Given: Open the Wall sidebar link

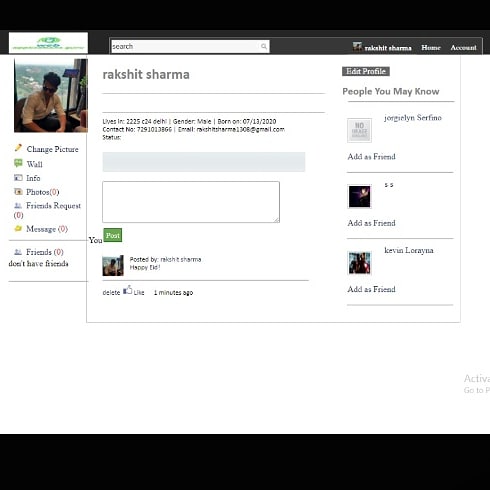Looking at the screenshot, I should [x=35, y=164].
